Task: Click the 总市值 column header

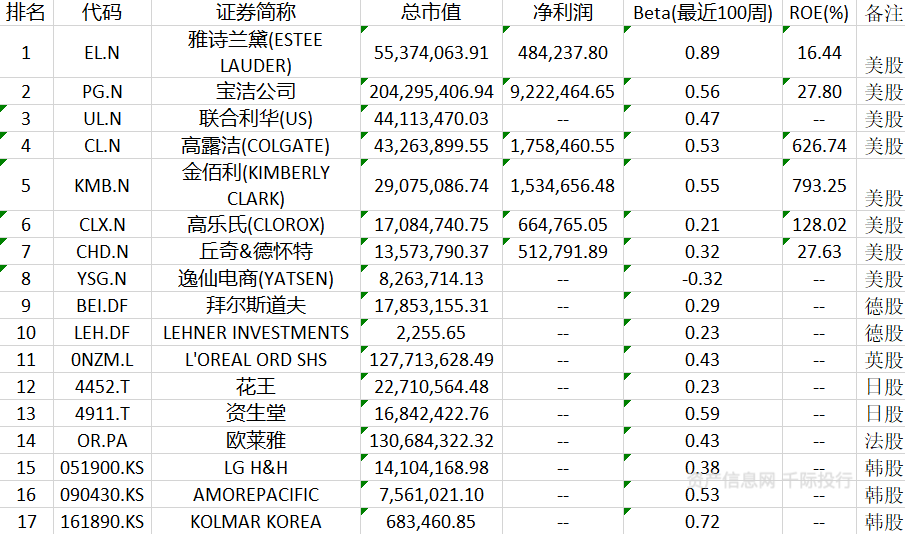Action: [x=431, y=13]
